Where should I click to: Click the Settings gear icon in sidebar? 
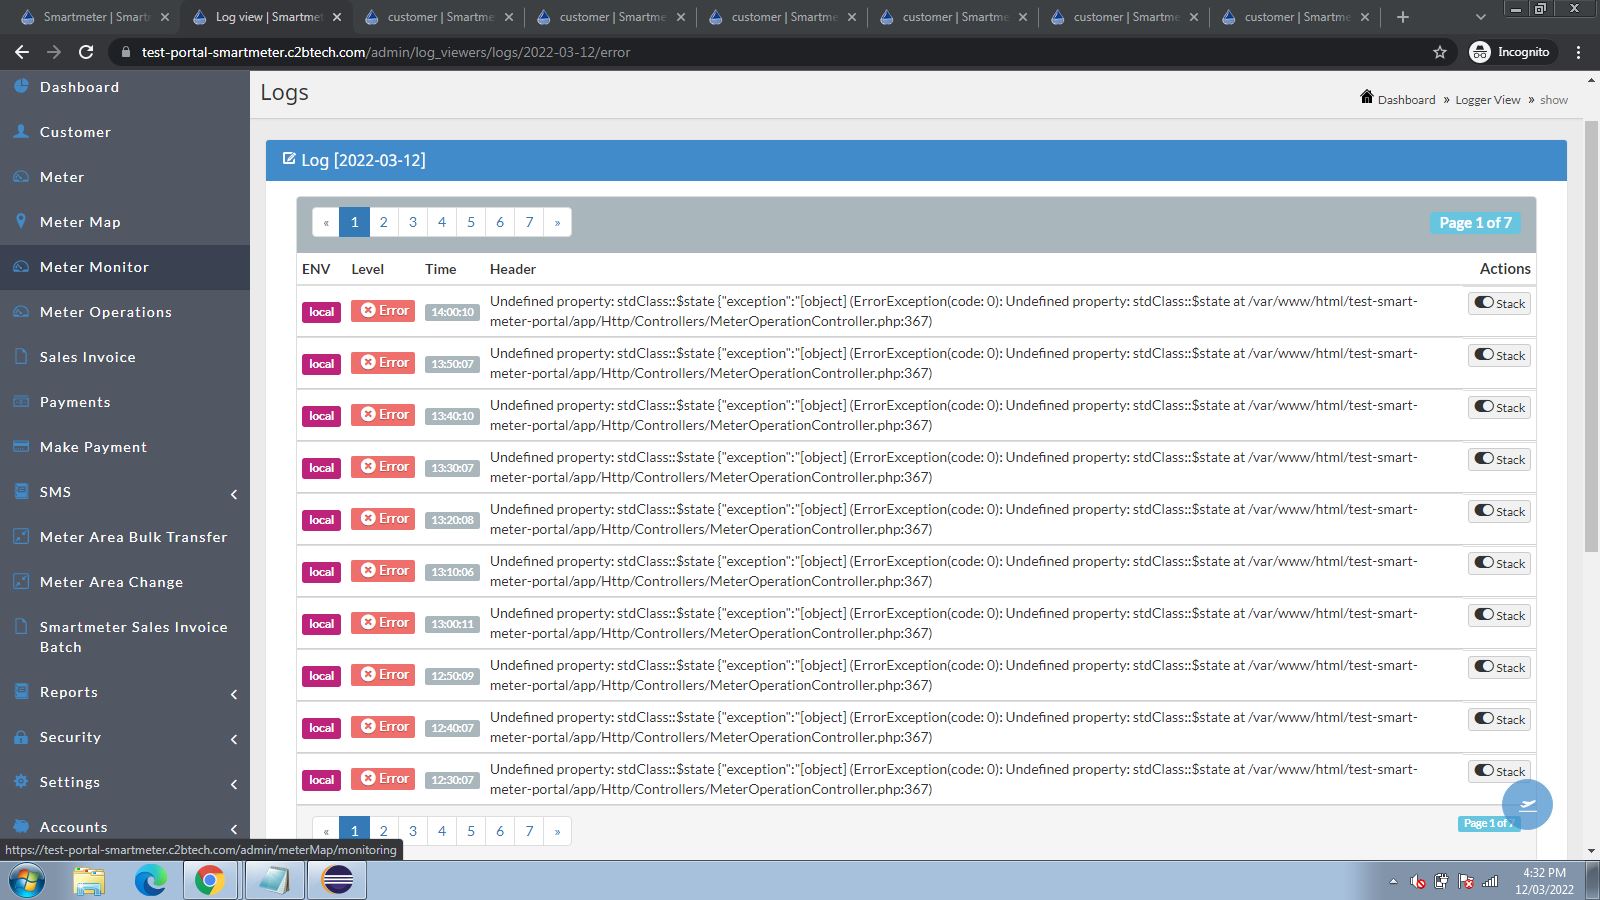[21, 781]
